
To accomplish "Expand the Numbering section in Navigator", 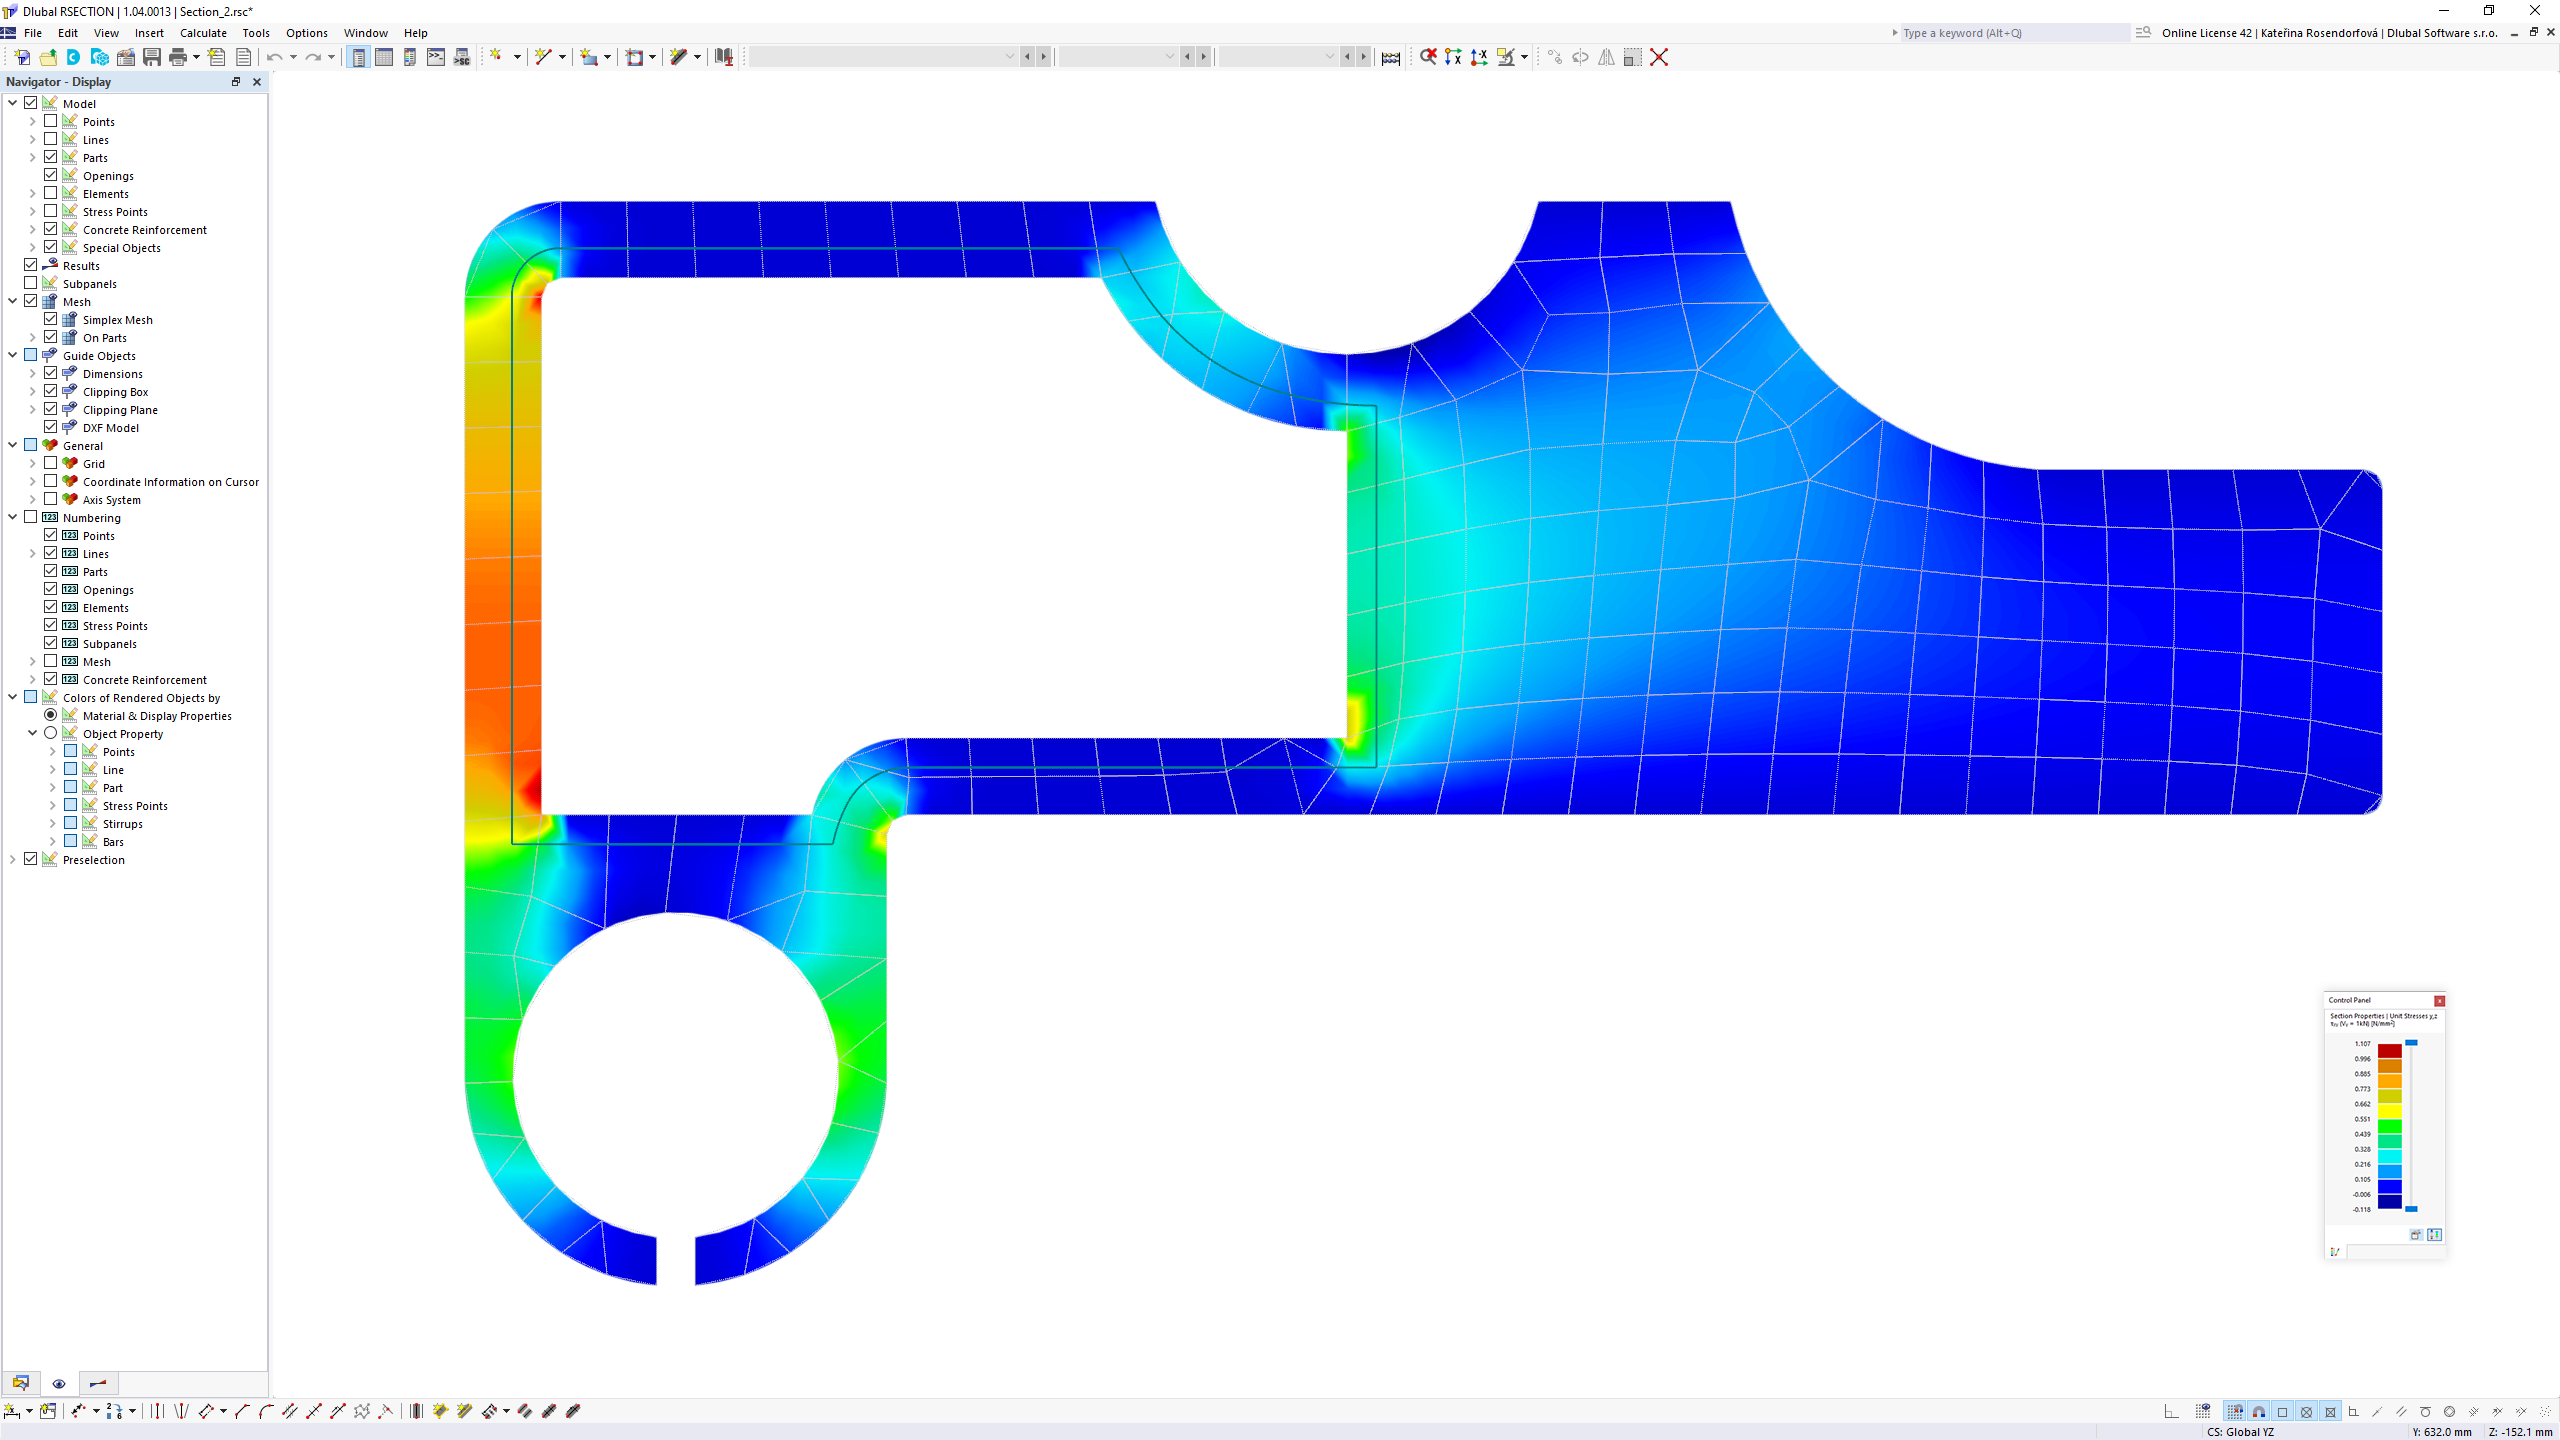I will (12, 517).
